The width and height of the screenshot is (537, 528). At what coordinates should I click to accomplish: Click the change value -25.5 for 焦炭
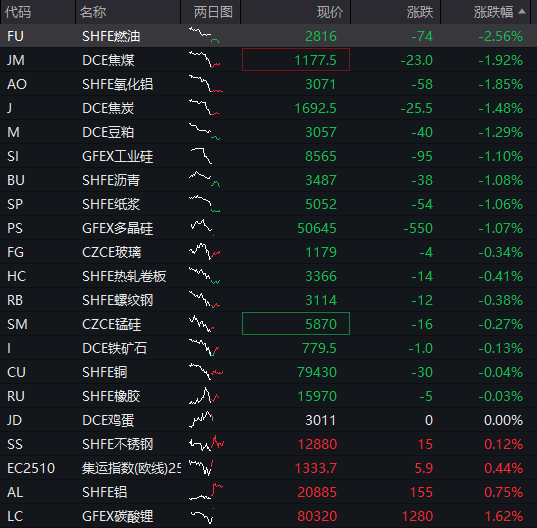coord(417,108)
